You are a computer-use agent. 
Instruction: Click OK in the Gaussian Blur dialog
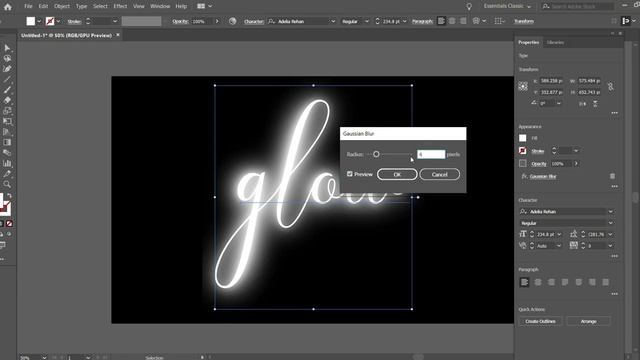click(397, 174)
